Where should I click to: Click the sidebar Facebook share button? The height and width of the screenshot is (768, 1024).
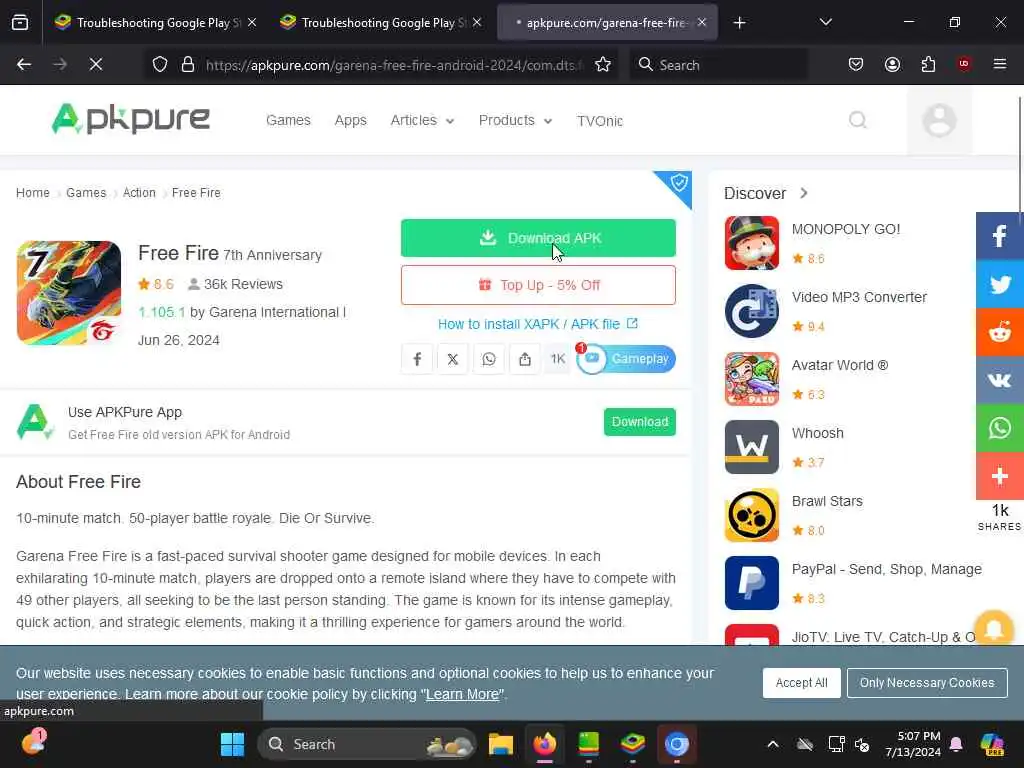[1000, 236]
